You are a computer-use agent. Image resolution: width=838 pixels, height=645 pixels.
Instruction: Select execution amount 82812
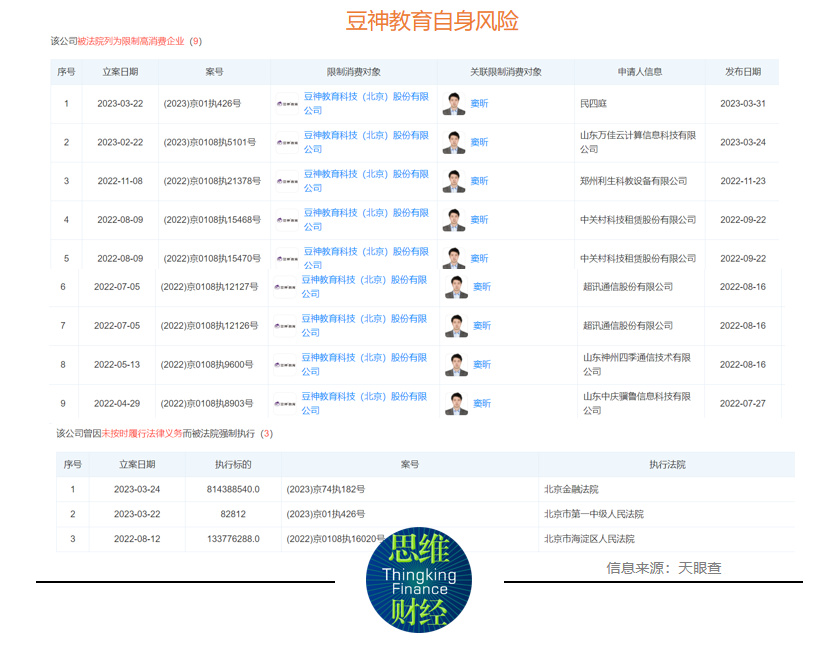click(233, 514)
